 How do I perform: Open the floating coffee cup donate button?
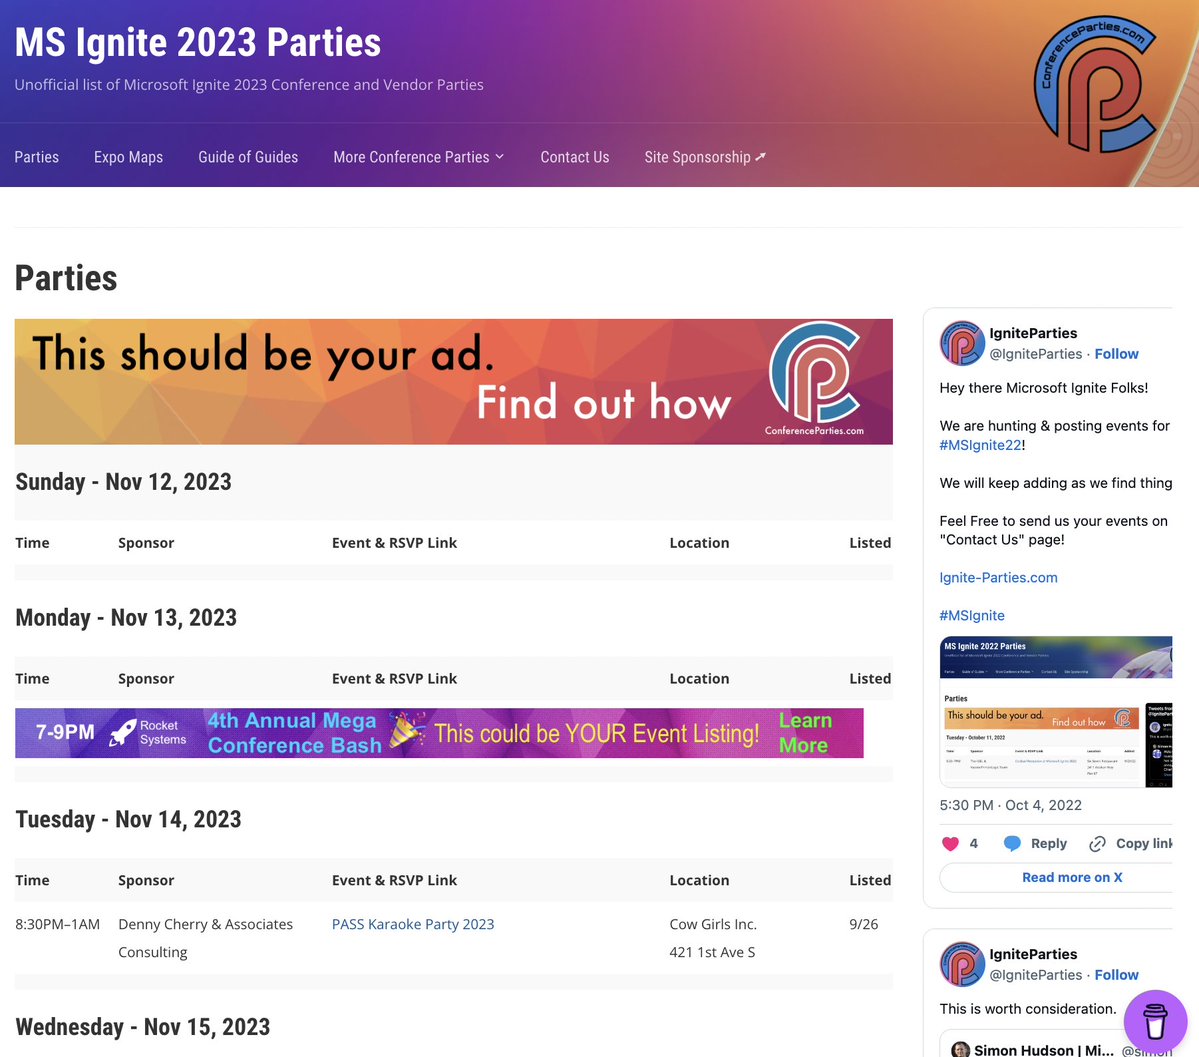tap(1155, 1021)
